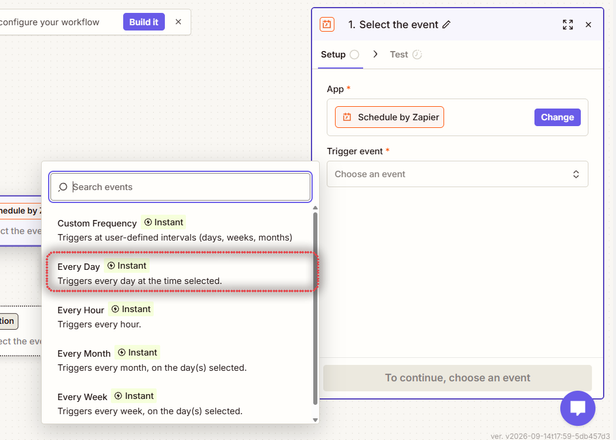Expand the panel to full screen
616x440 pixels.
(568, 25)
